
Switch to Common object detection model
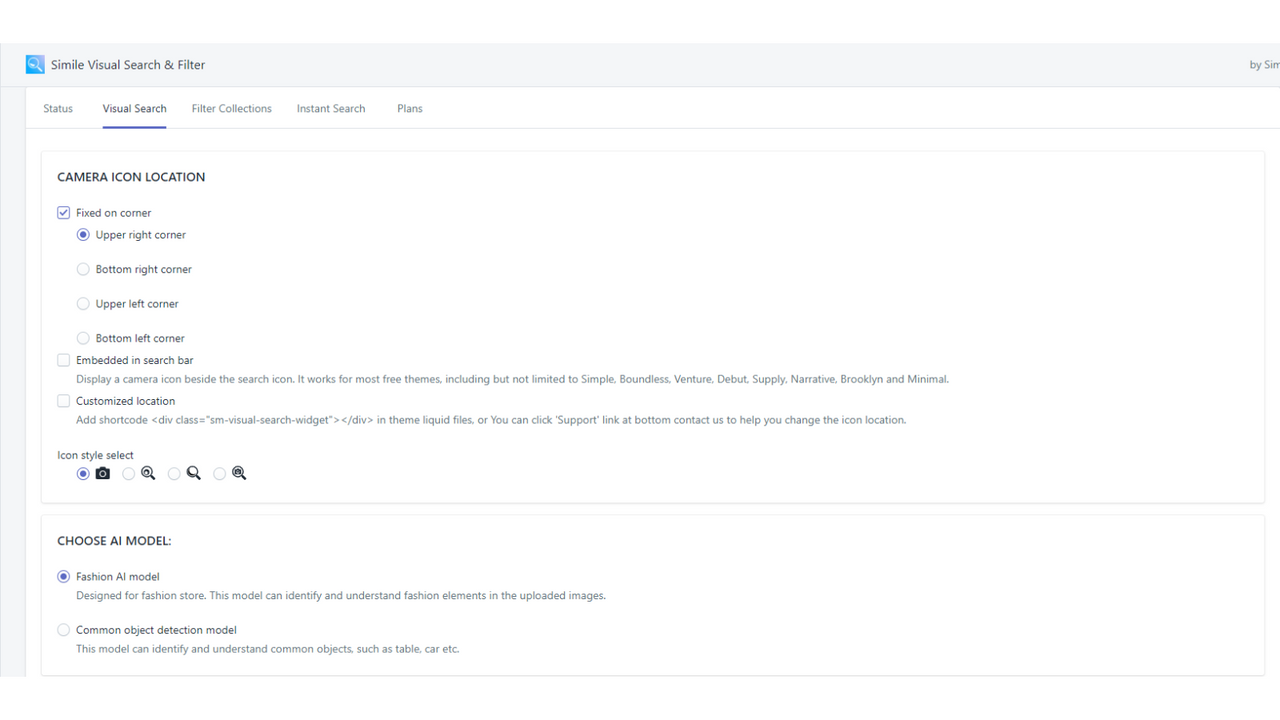(63, 629)
